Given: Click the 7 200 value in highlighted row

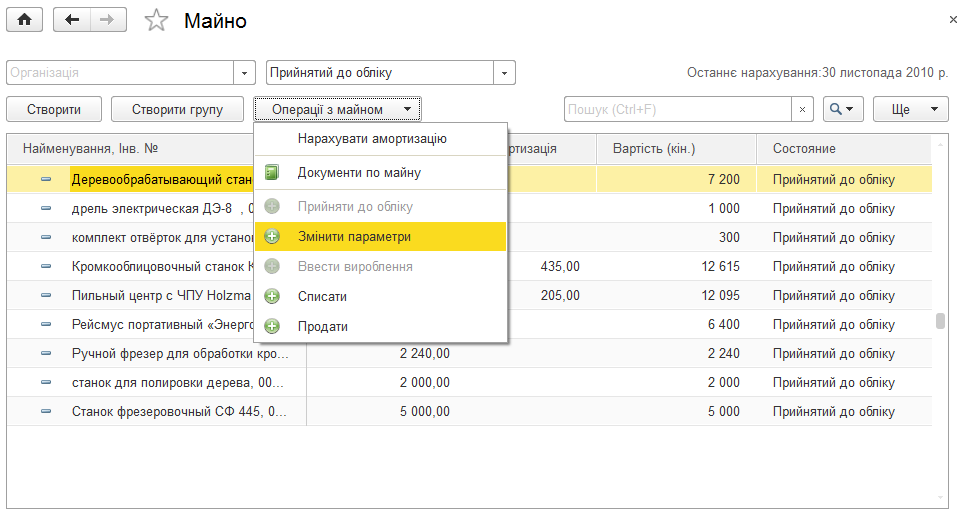Looking at the screenshot, I should [x=724, y=179].
